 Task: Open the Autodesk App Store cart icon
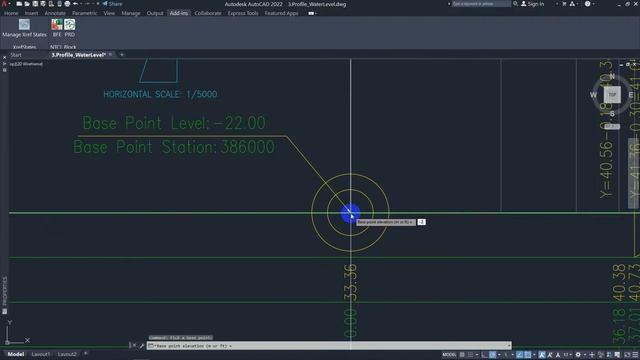(x=564, y=4)
